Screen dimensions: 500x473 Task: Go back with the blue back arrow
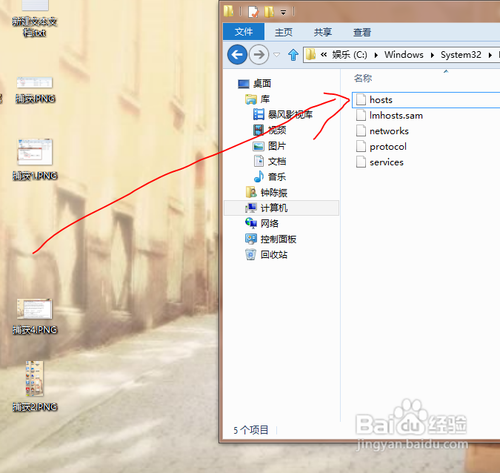pyautogui.click(x=237, y=54)
